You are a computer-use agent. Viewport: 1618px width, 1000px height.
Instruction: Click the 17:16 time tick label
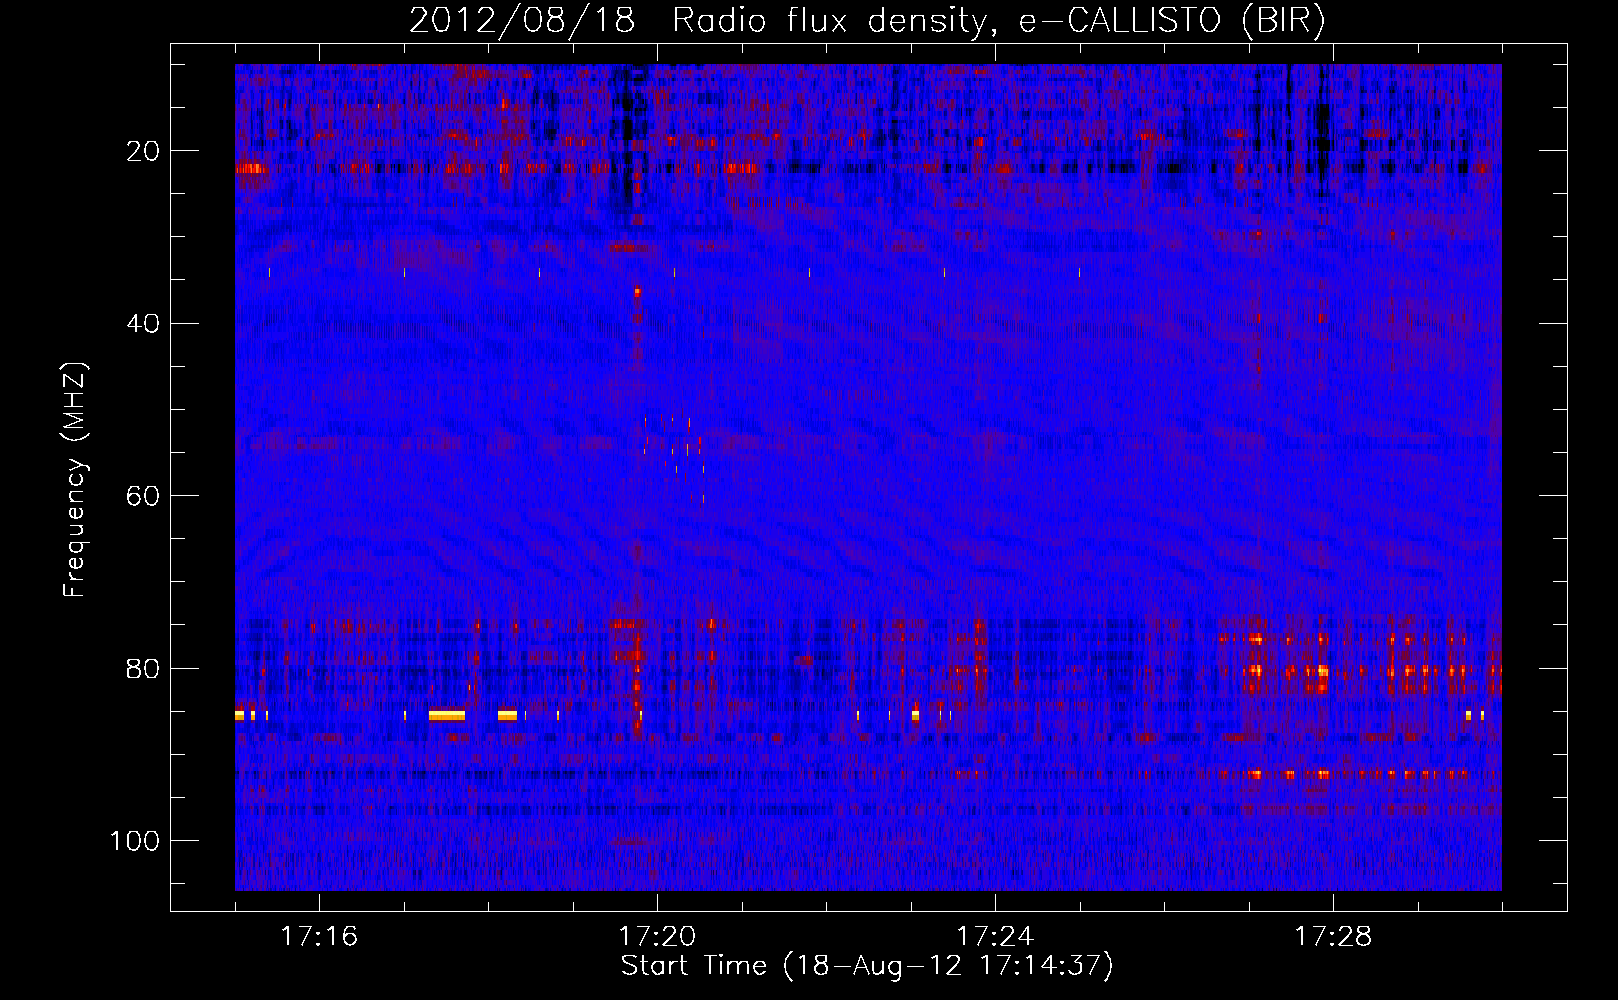(x=319, y=936)
